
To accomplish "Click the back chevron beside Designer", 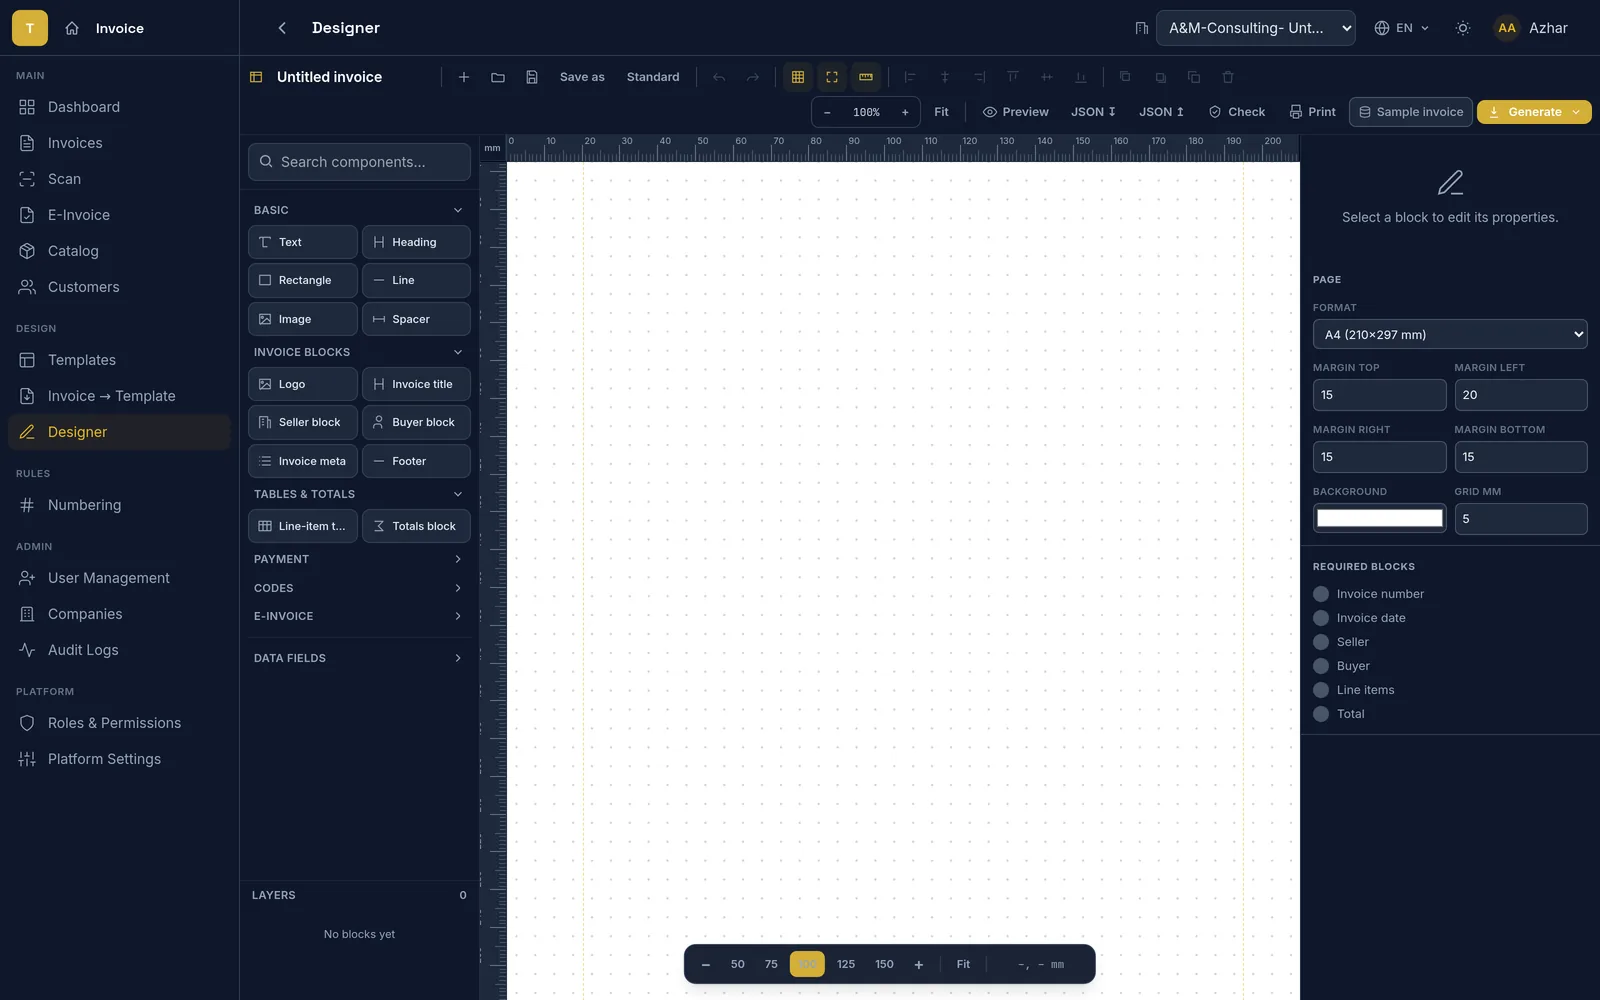I will [x=282, y=28].
